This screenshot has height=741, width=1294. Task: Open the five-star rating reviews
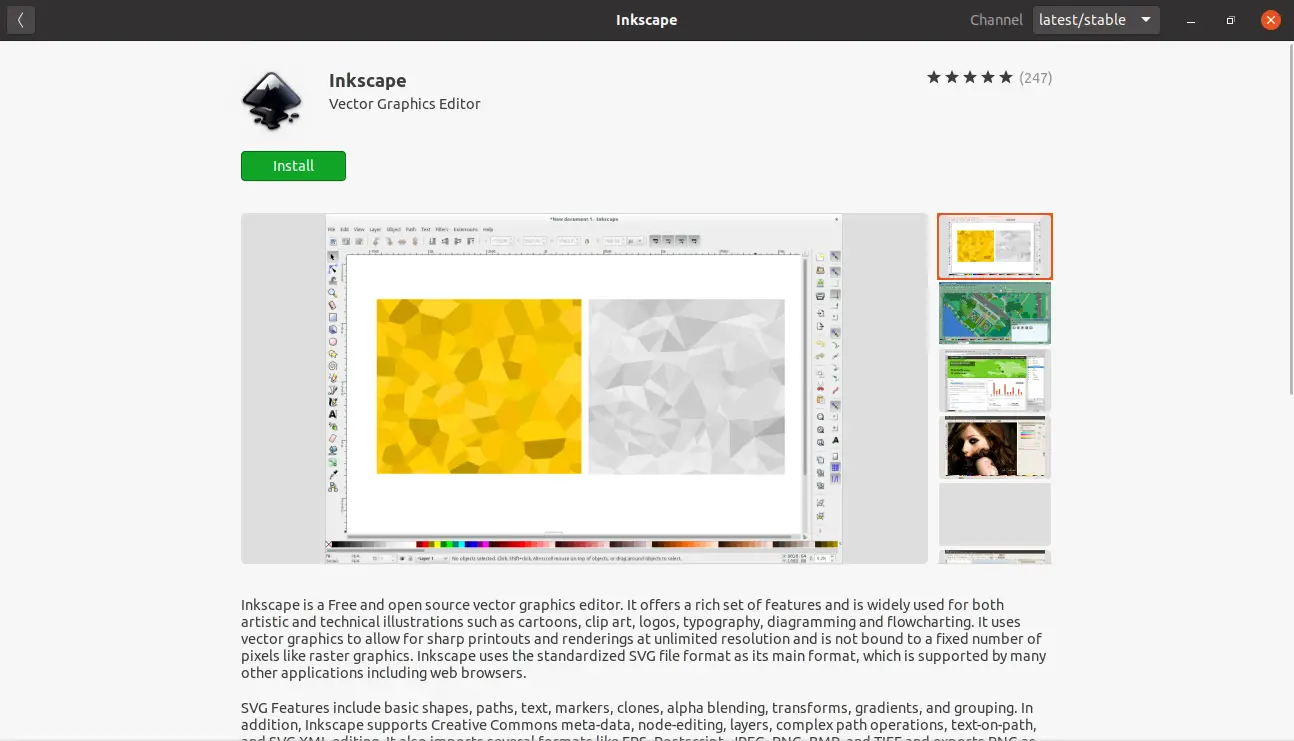click(969, 77)
